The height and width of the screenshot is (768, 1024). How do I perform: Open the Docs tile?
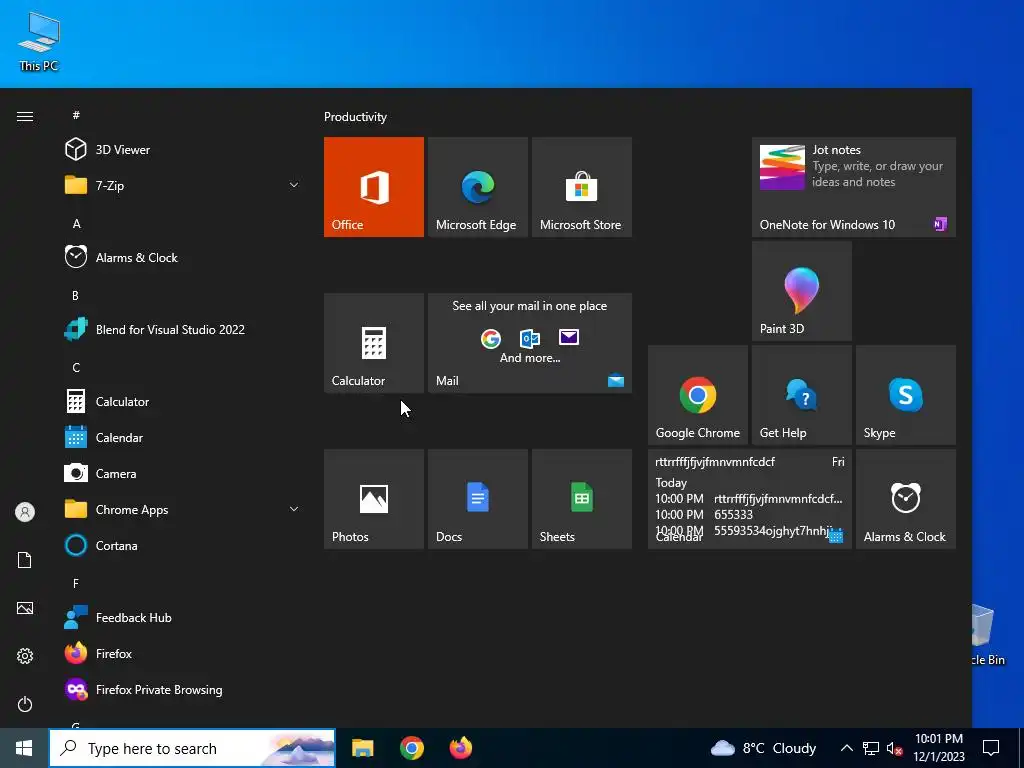click(477, 499)
